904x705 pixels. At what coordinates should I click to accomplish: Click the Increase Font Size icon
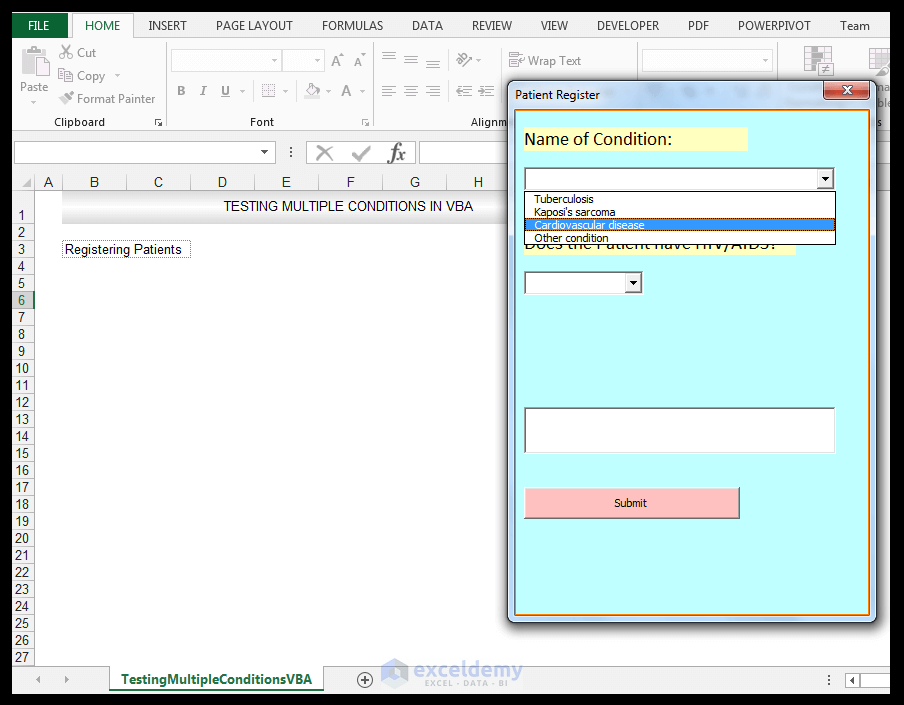[x=337, y=60]
